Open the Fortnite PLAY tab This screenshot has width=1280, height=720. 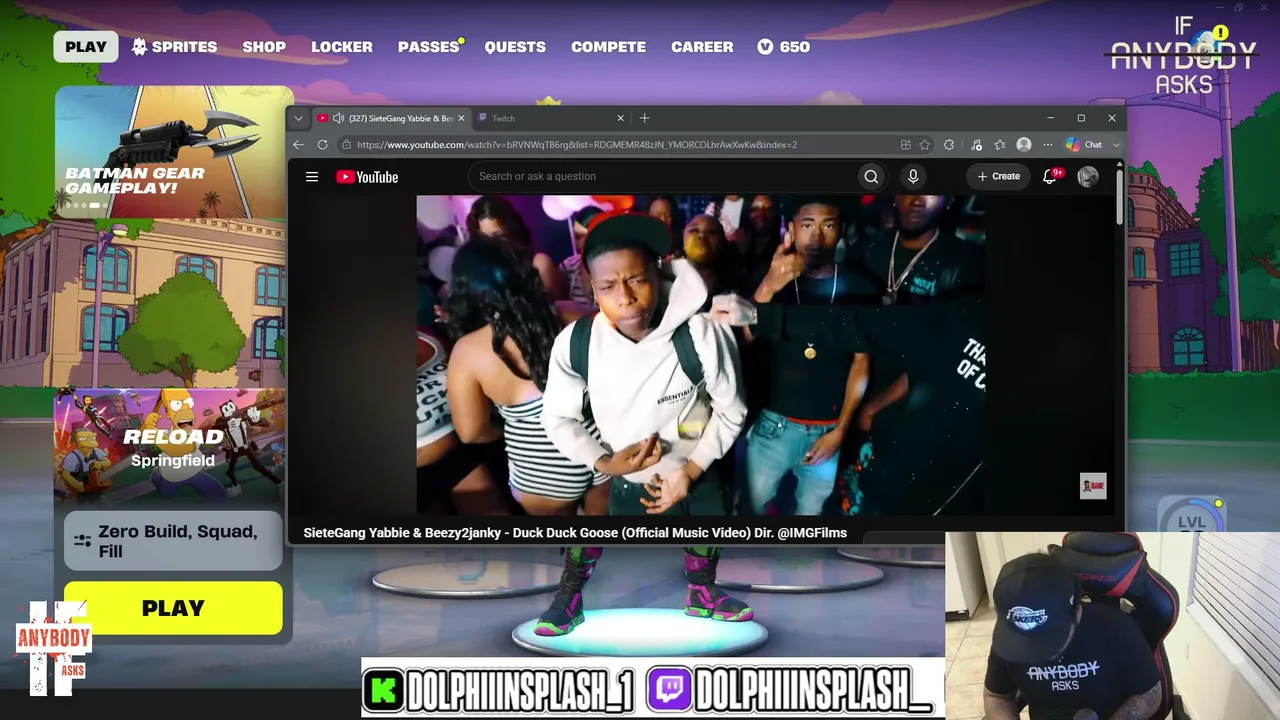(86, 47)
